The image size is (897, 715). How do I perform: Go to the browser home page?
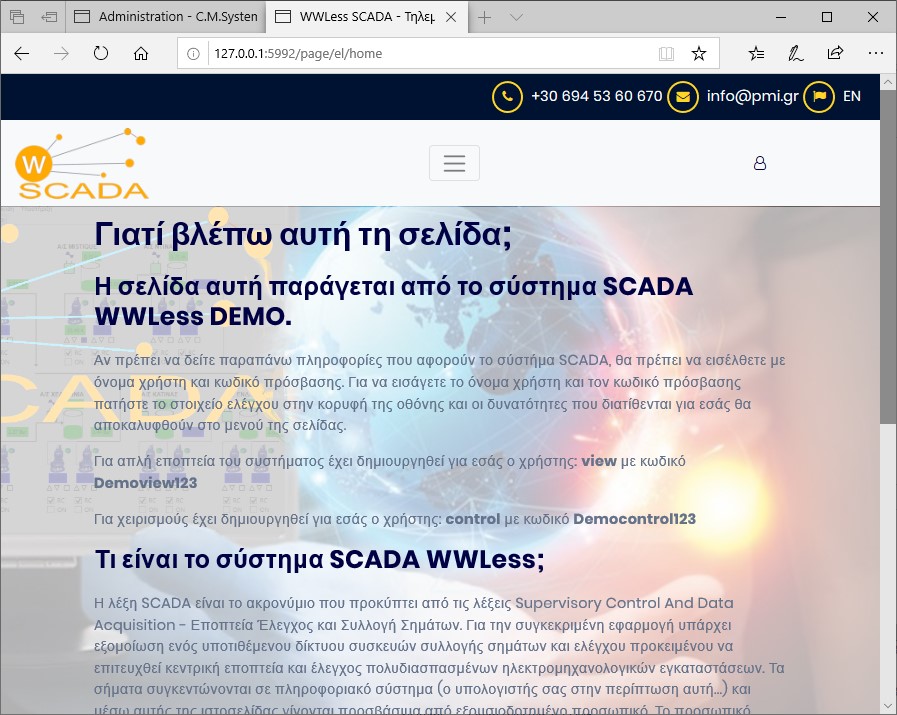pos(141,54)
